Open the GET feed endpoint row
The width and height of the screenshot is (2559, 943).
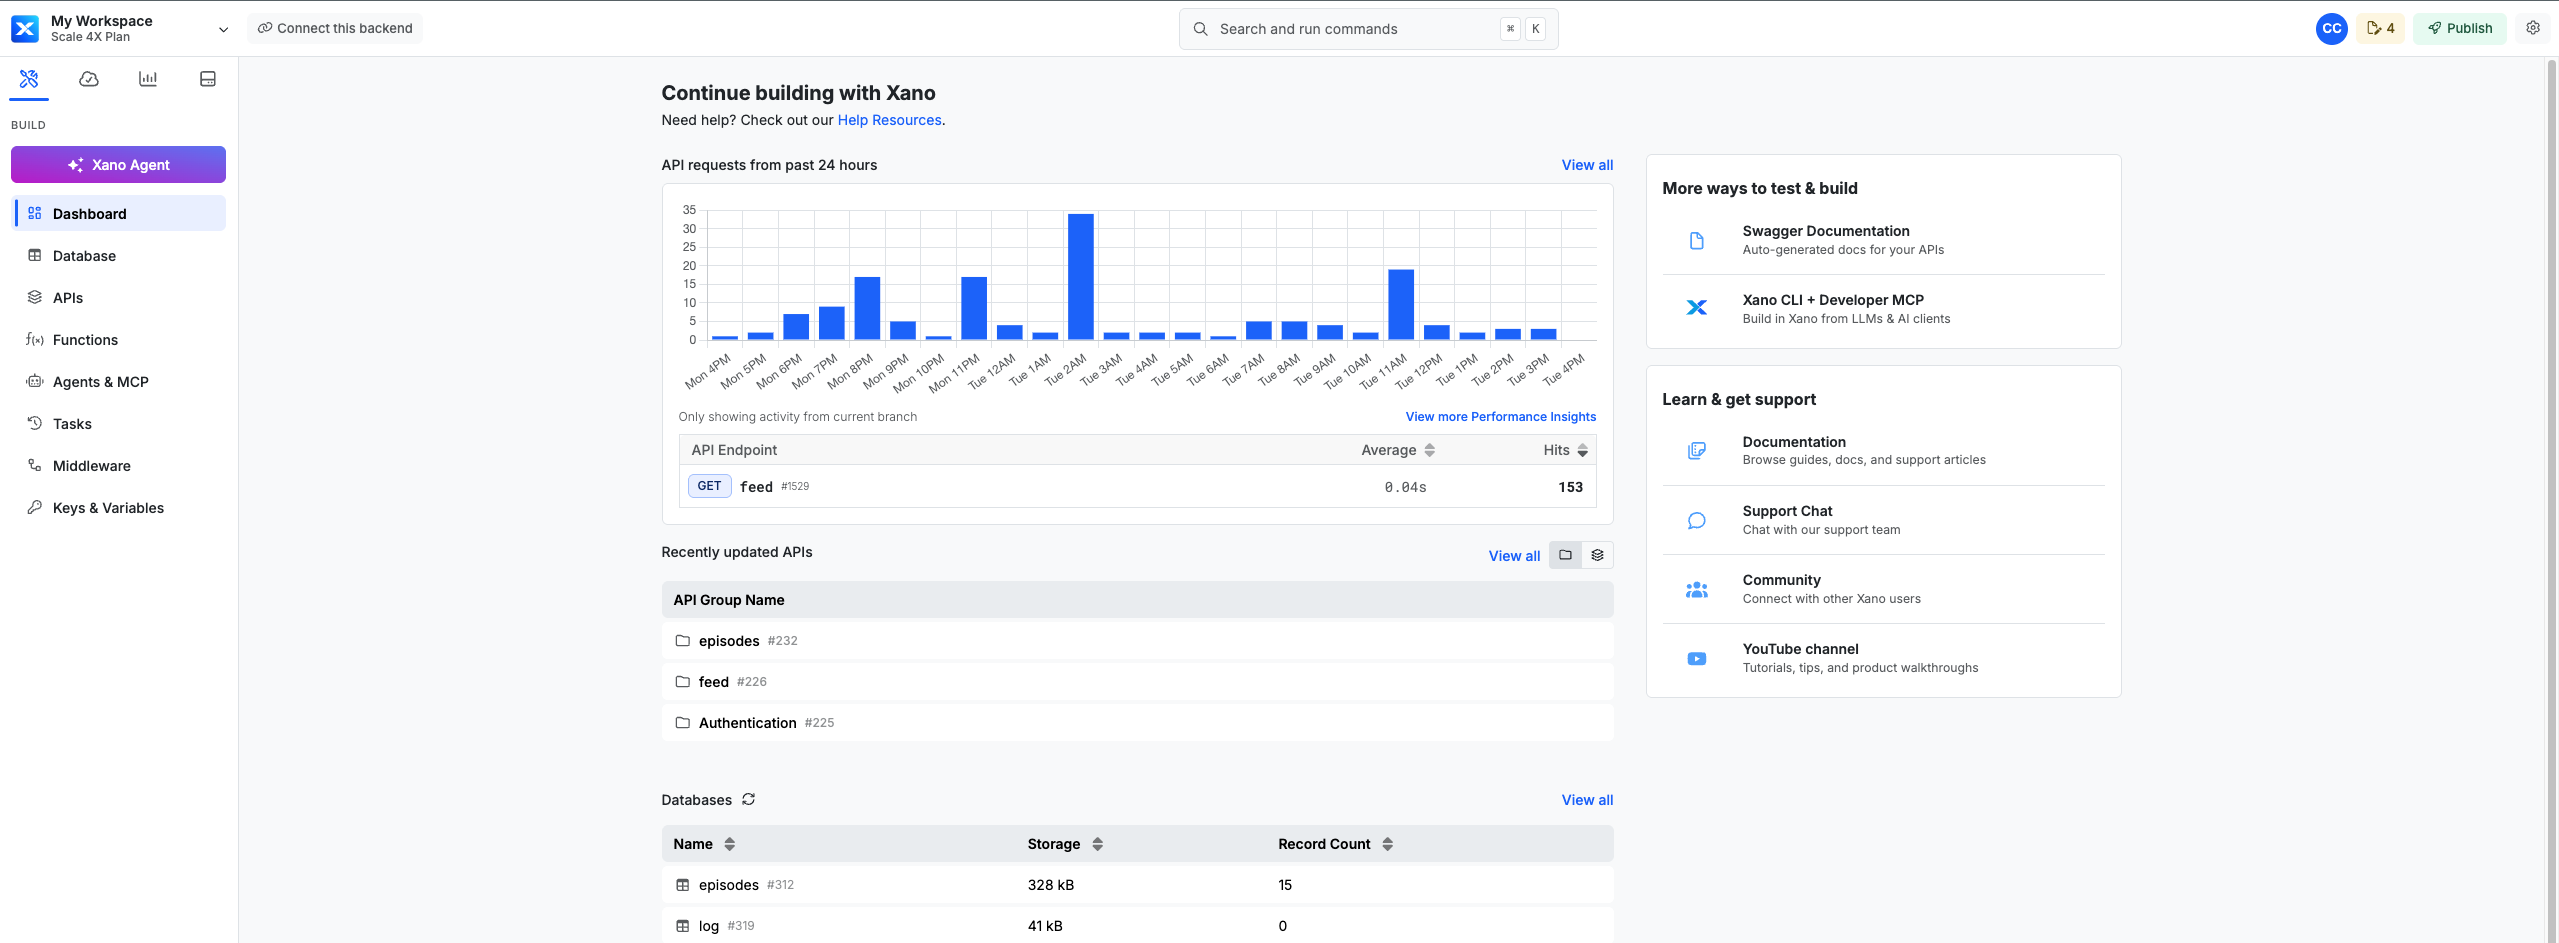pyautogui.click(x=1138, y=487)
